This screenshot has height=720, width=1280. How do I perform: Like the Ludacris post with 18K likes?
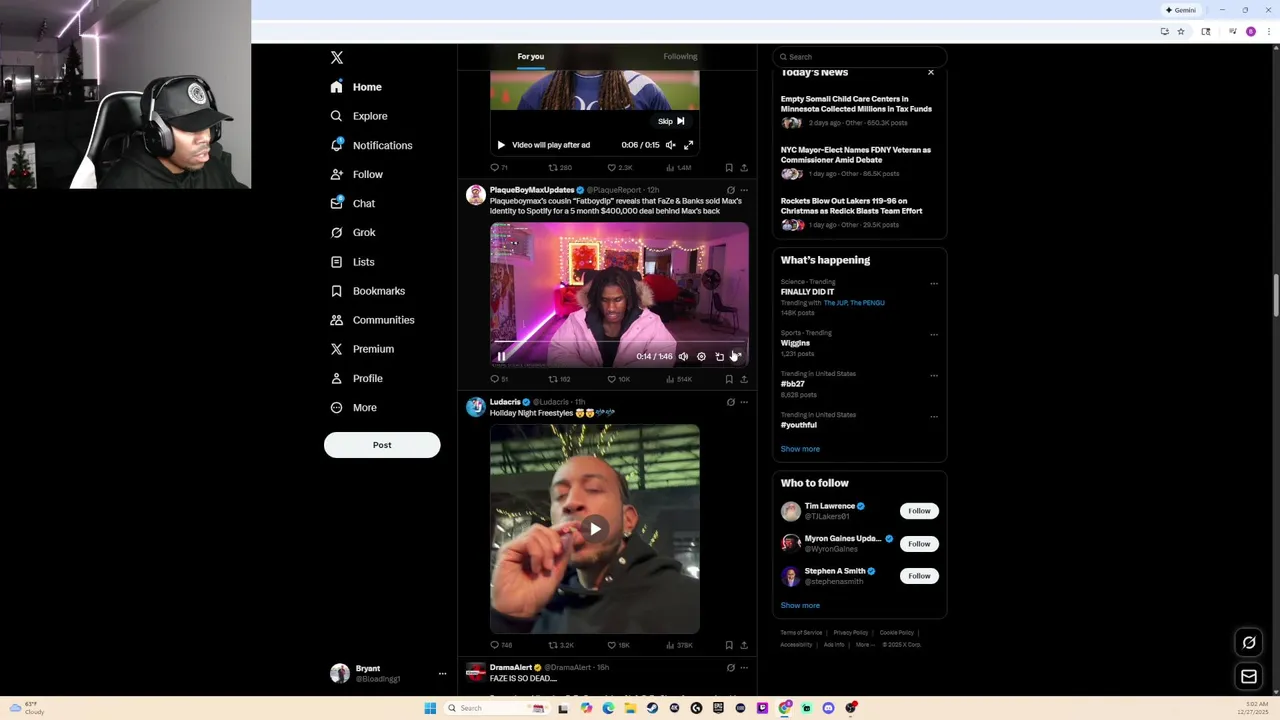[618, 645]
